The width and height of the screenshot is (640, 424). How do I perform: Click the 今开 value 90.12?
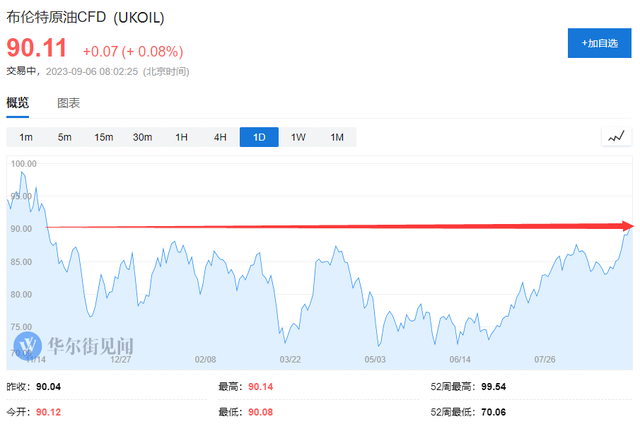(48, 412)
